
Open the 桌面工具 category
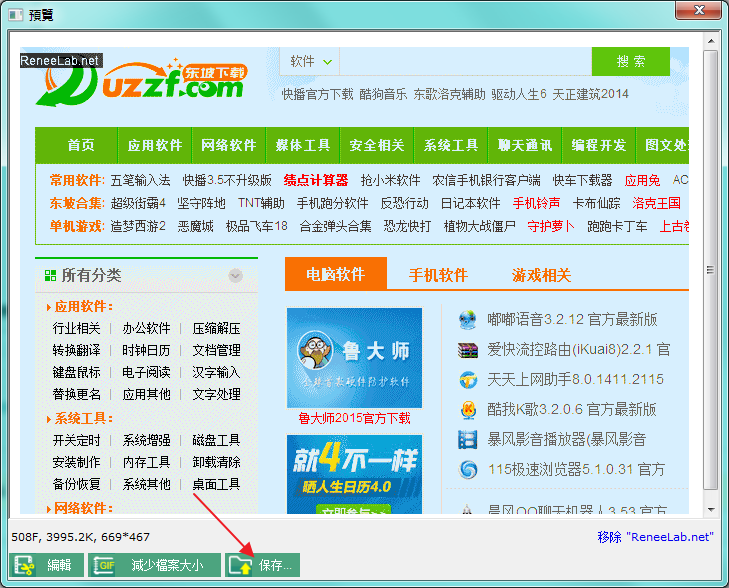[217, 484]
